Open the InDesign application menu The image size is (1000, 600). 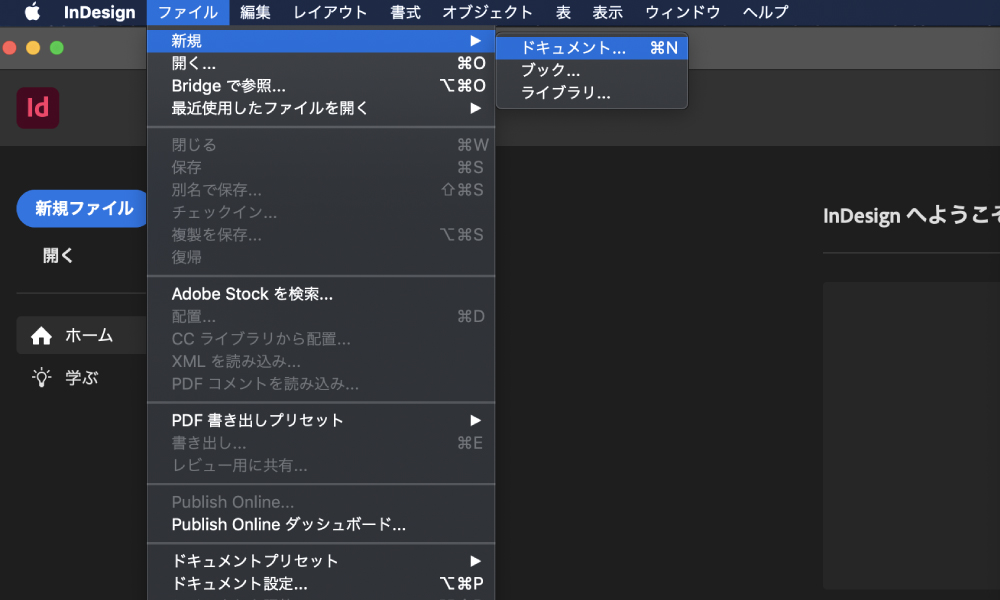pyautogui.click(x=99, y=12)
